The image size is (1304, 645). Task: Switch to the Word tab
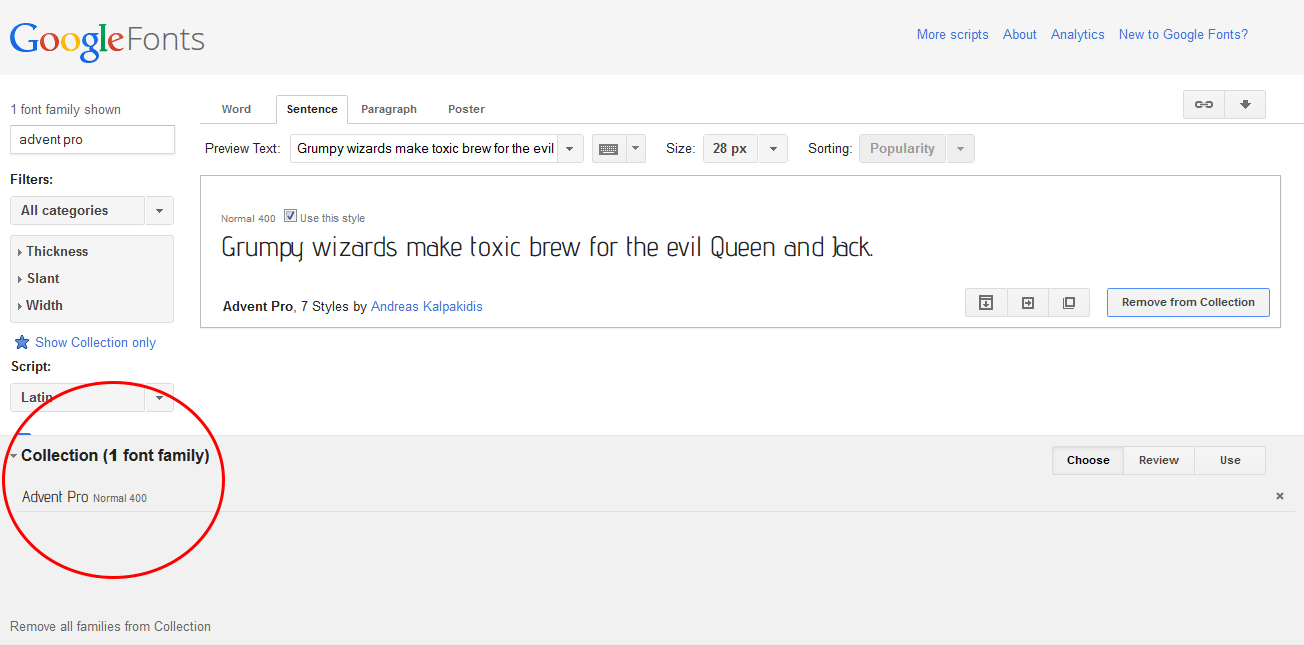click(236, 109)
